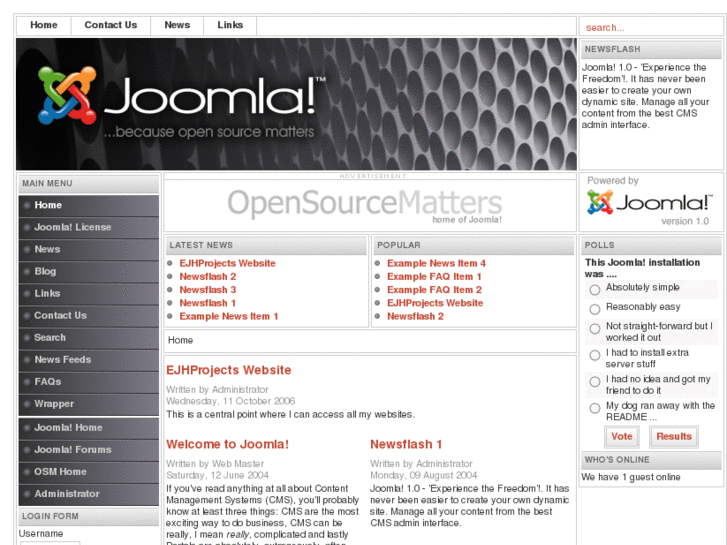The image size is (727, 545).
Task: Open Example News Item 1 in Latest News
Action: point(229,317)
